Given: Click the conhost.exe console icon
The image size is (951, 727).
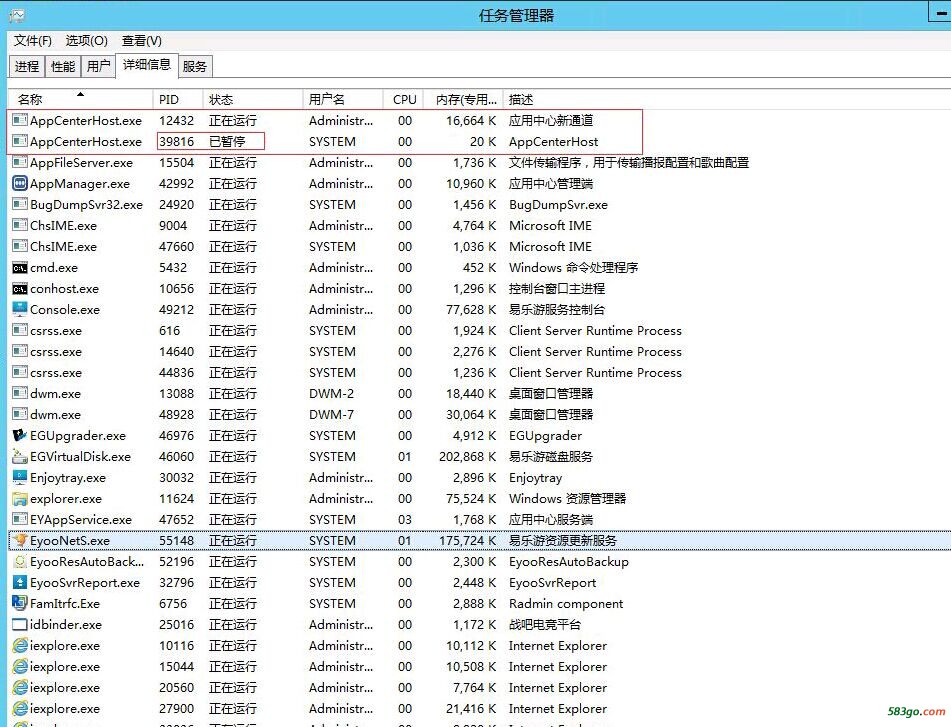Looking at the screenshot, I should click(20, 289).
